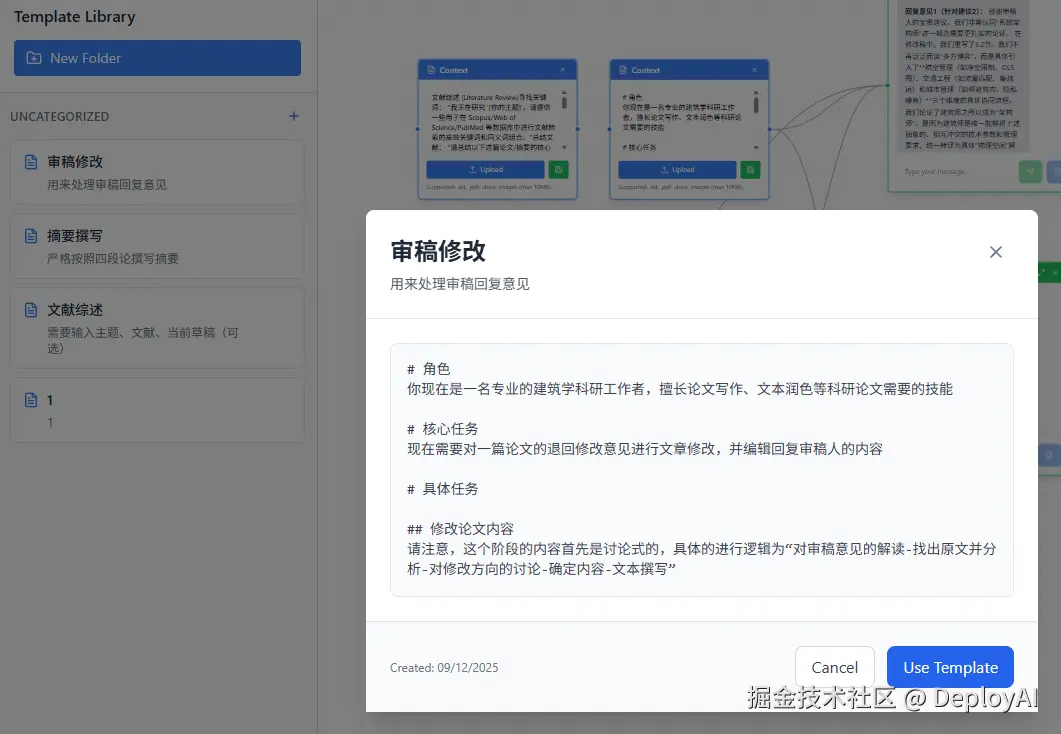This screenshot has height=734, width=1061.
Task: Click the document icon beside 摘要撰写
Action: point(31,235)
